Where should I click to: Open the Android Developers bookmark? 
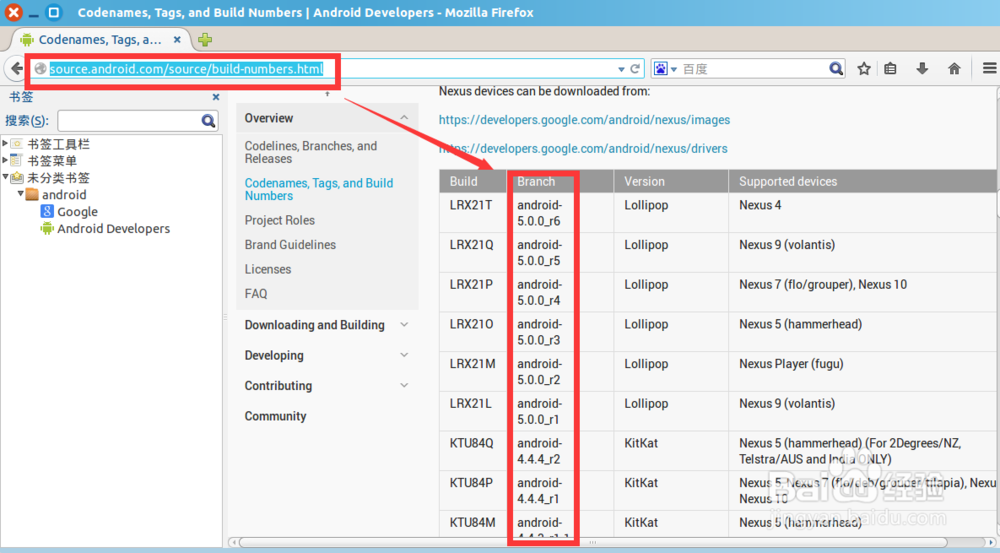(114, 228)
